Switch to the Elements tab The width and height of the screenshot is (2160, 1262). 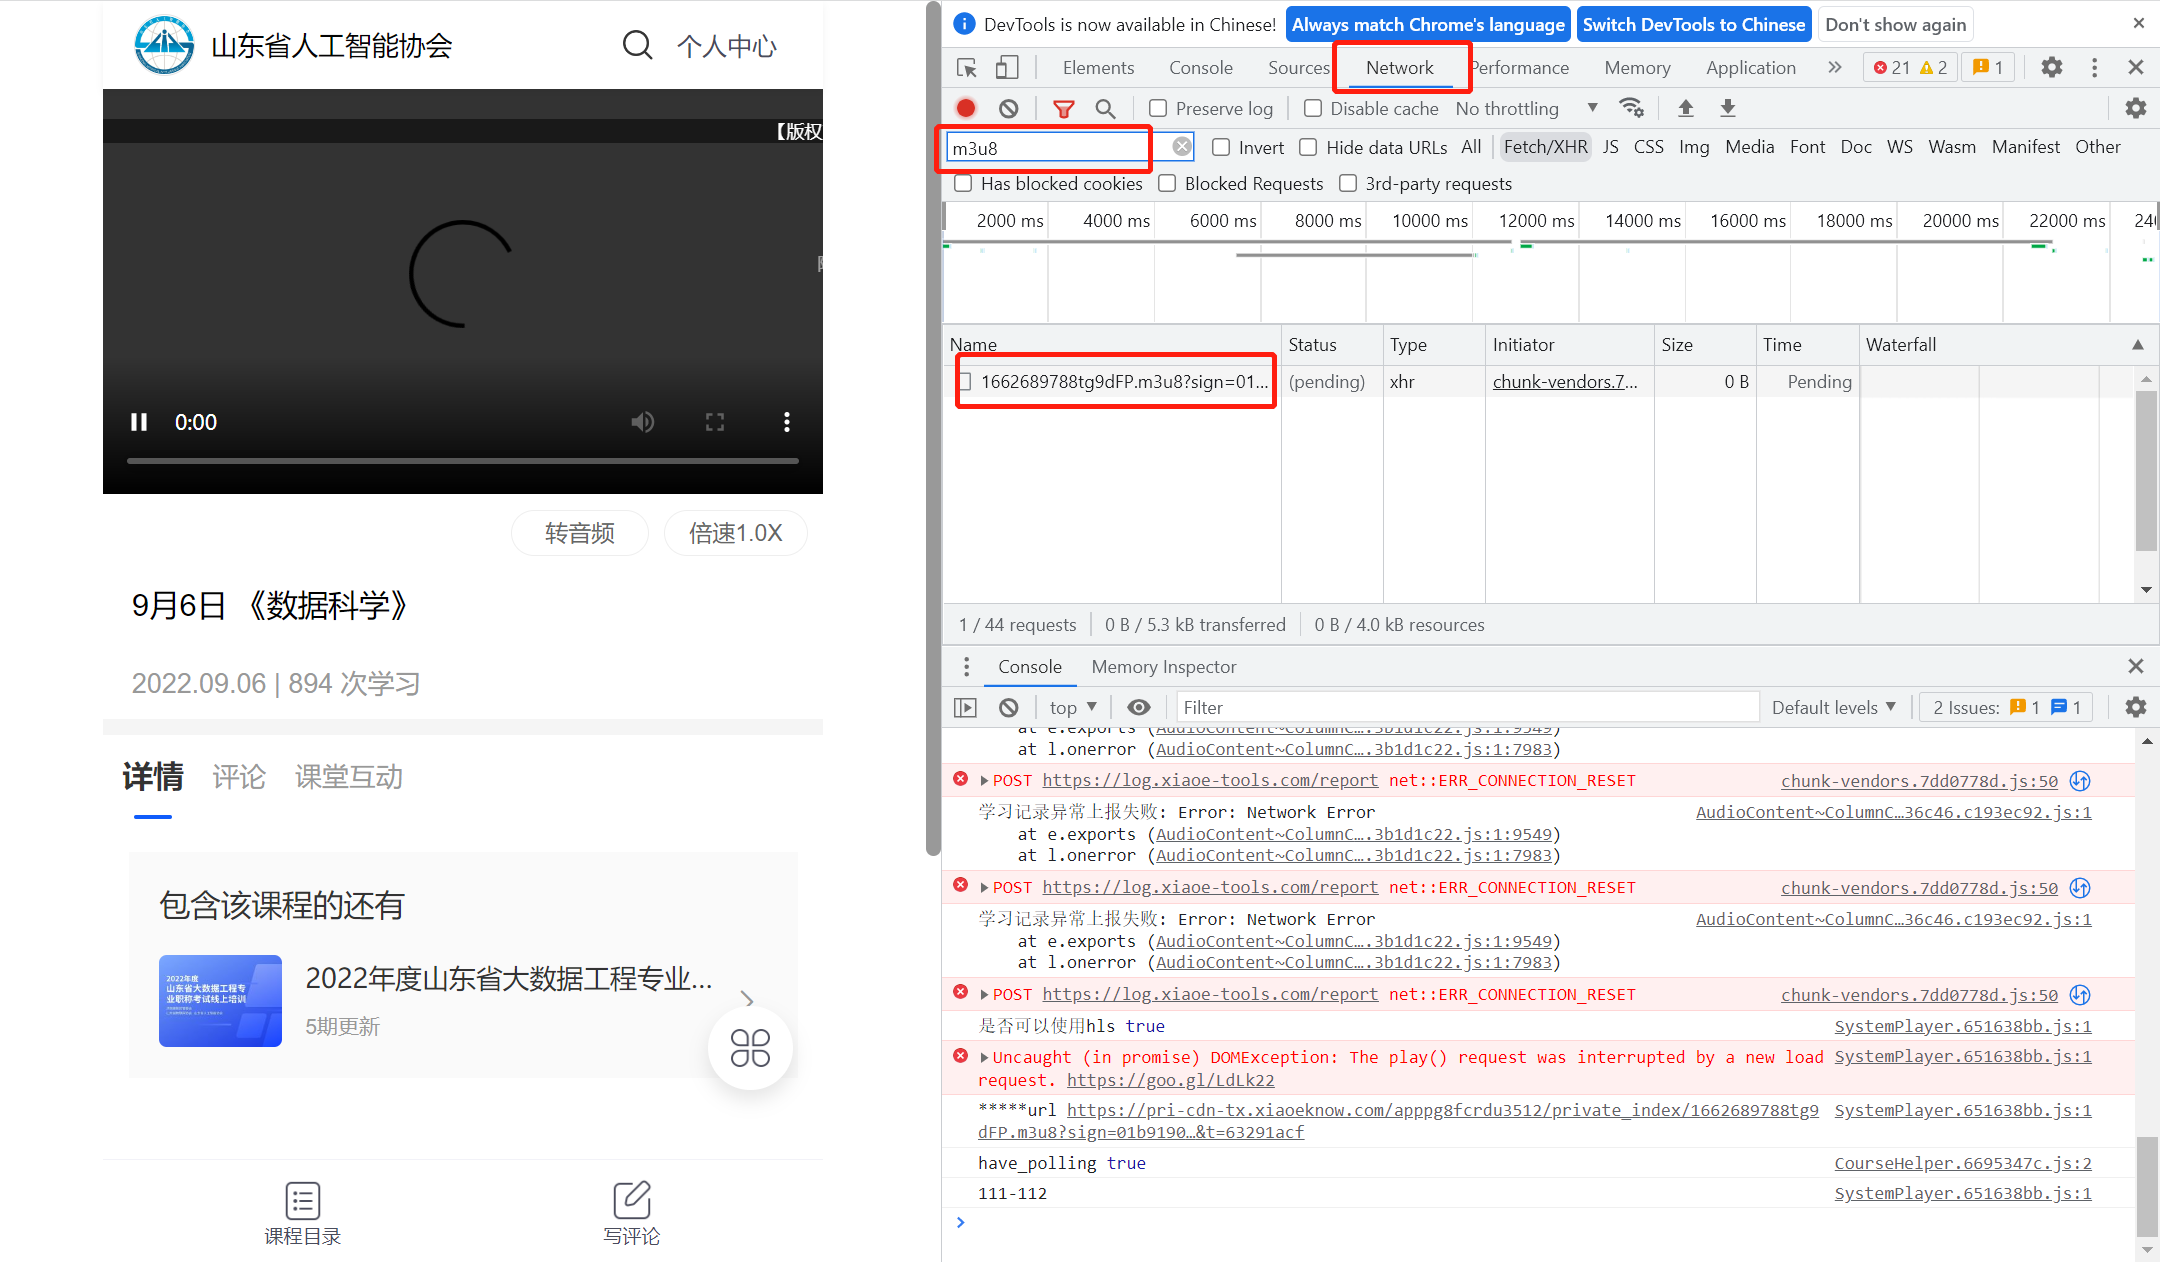(1098, 68)
